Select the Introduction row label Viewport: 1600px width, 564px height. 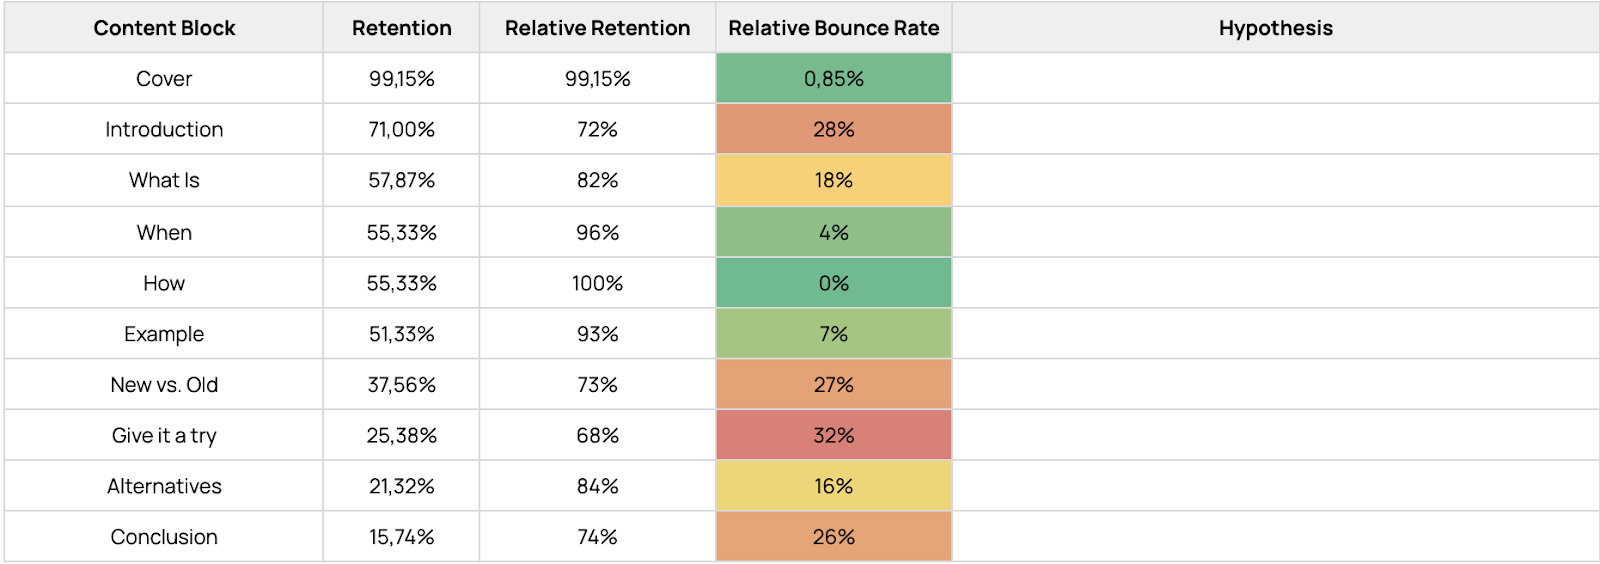tap(164, 130)
